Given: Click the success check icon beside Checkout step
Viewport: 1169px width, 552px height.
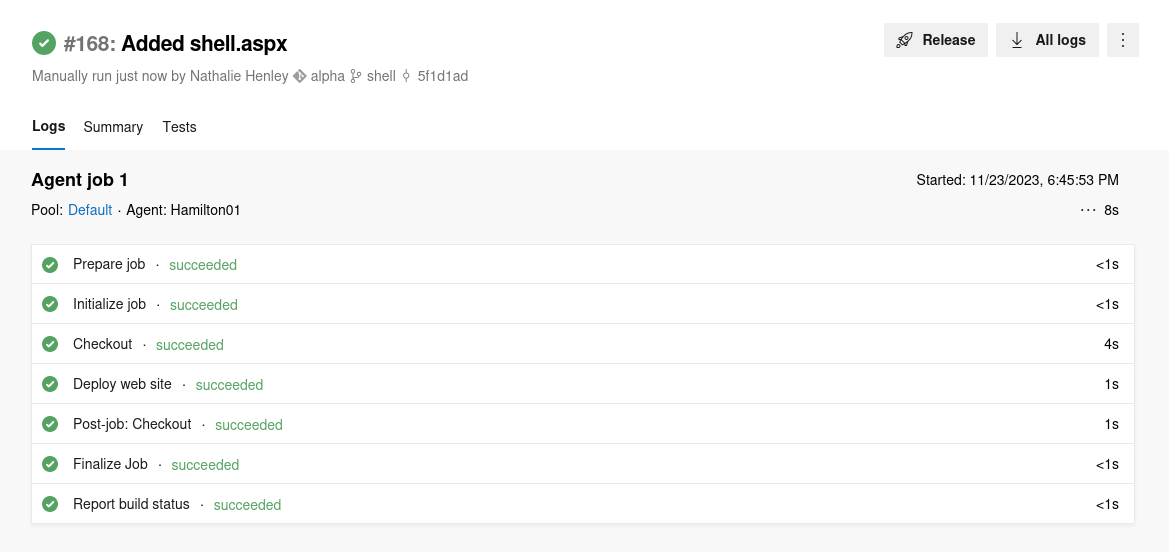Looking at the screenshot, I should (x=50, y=345).
